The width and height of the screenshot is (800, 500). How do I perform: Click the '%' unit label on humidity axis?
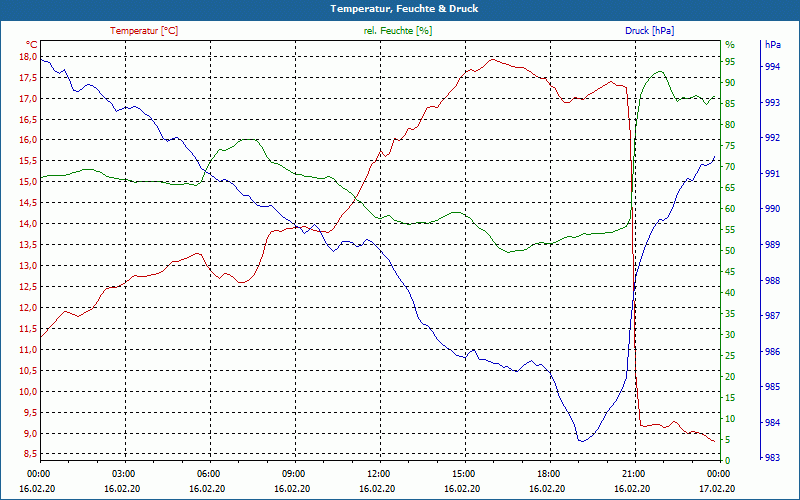click(x=730, y=45)
